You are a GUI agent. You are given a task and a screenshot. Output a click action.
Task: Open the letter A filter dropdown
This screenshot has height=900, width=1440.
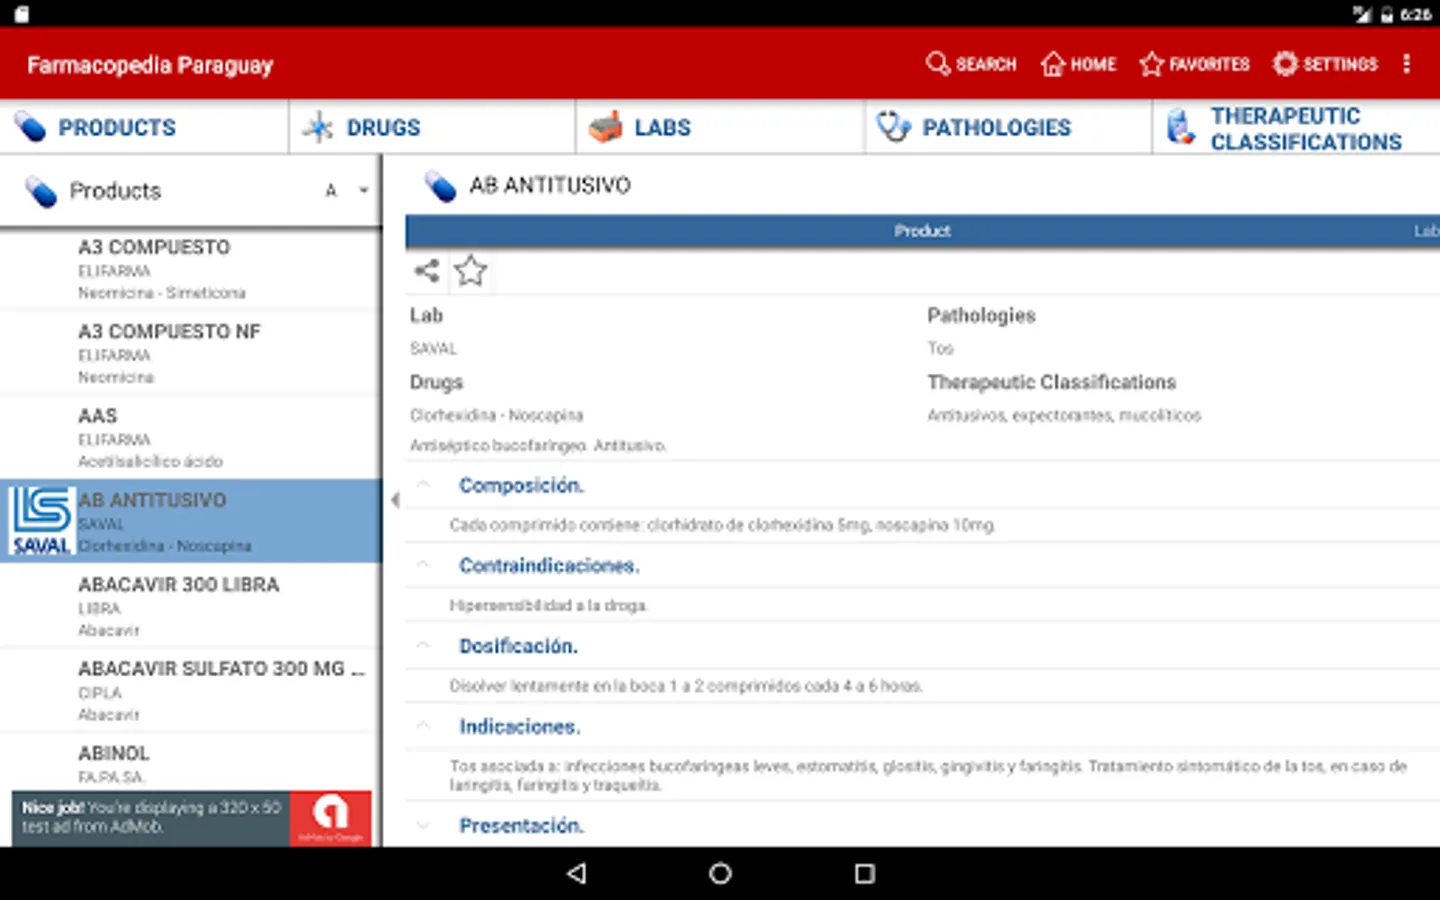point(346,190)
